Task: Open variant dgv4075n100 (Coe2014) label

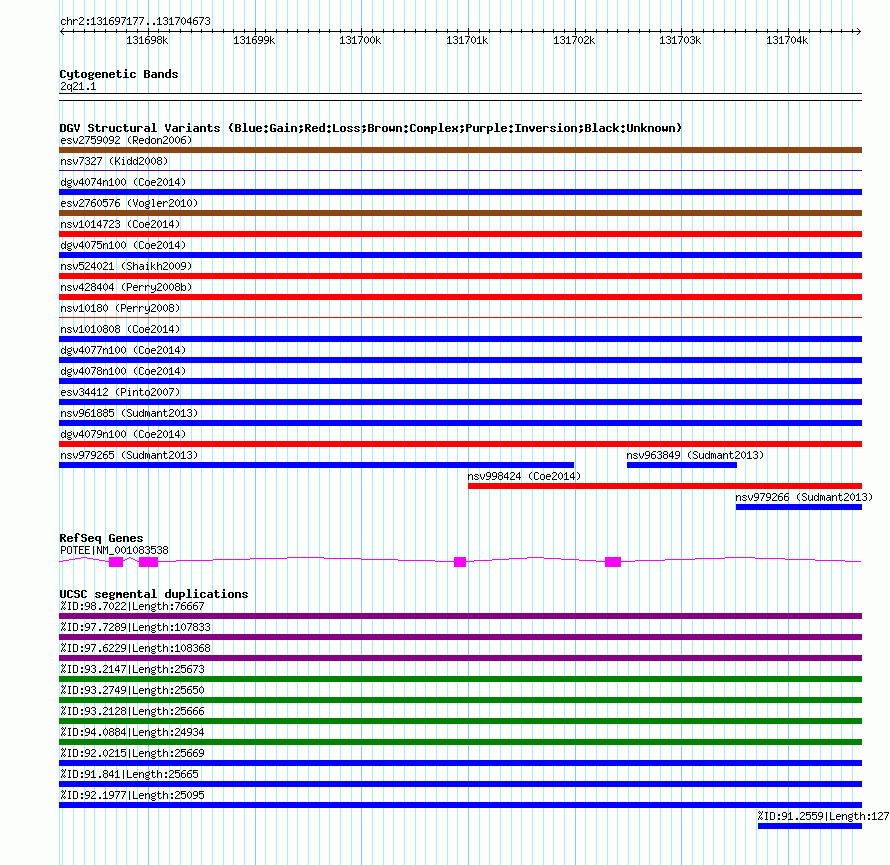Action: tap(123, 245)
